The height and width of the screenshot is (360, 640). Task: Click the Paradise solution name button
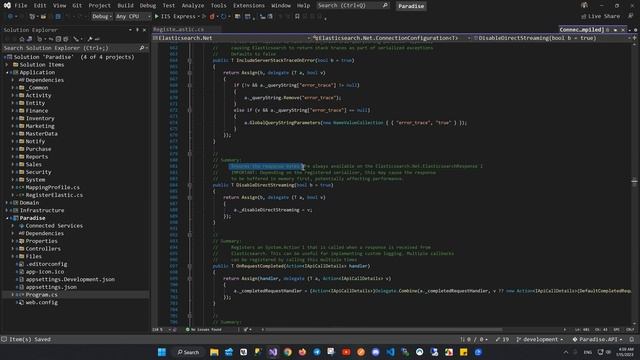[x=411, y=6]
